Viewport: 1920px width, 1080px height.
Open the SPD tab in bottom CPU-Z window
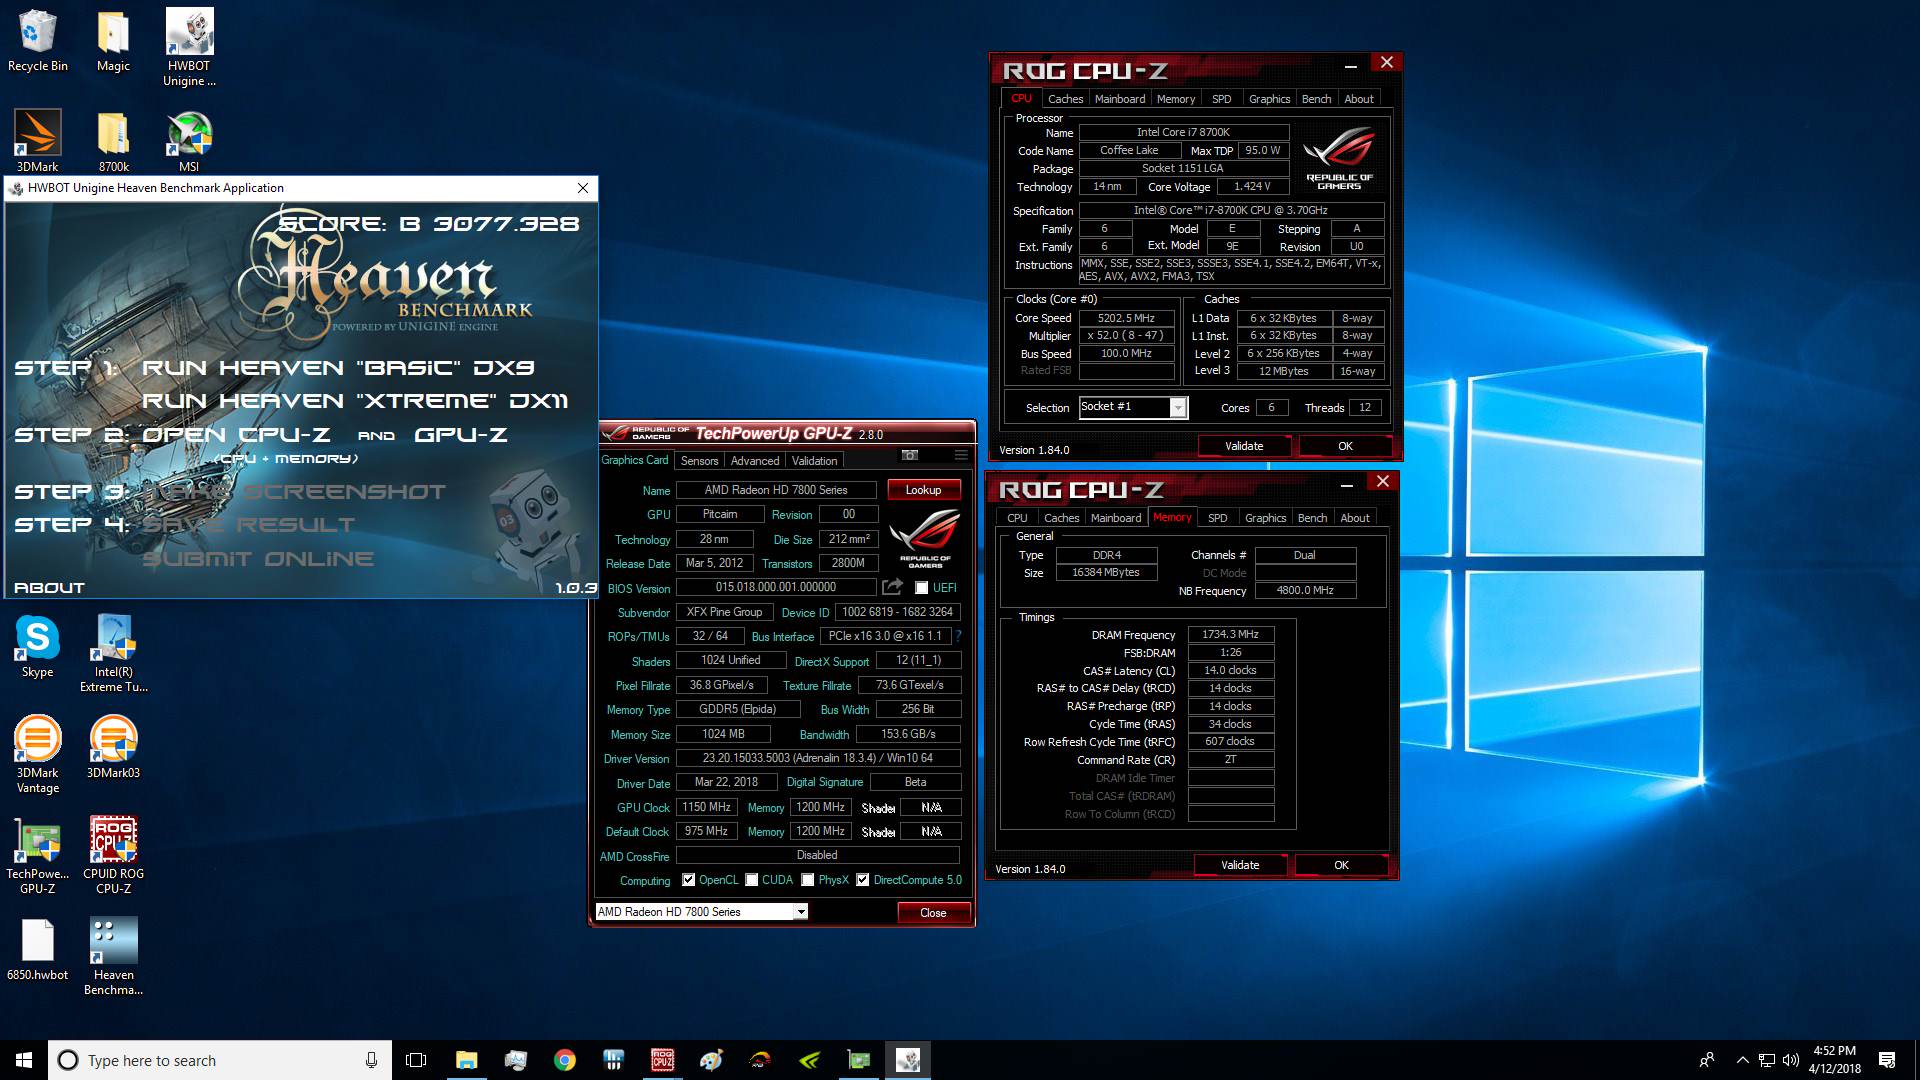1217,518
